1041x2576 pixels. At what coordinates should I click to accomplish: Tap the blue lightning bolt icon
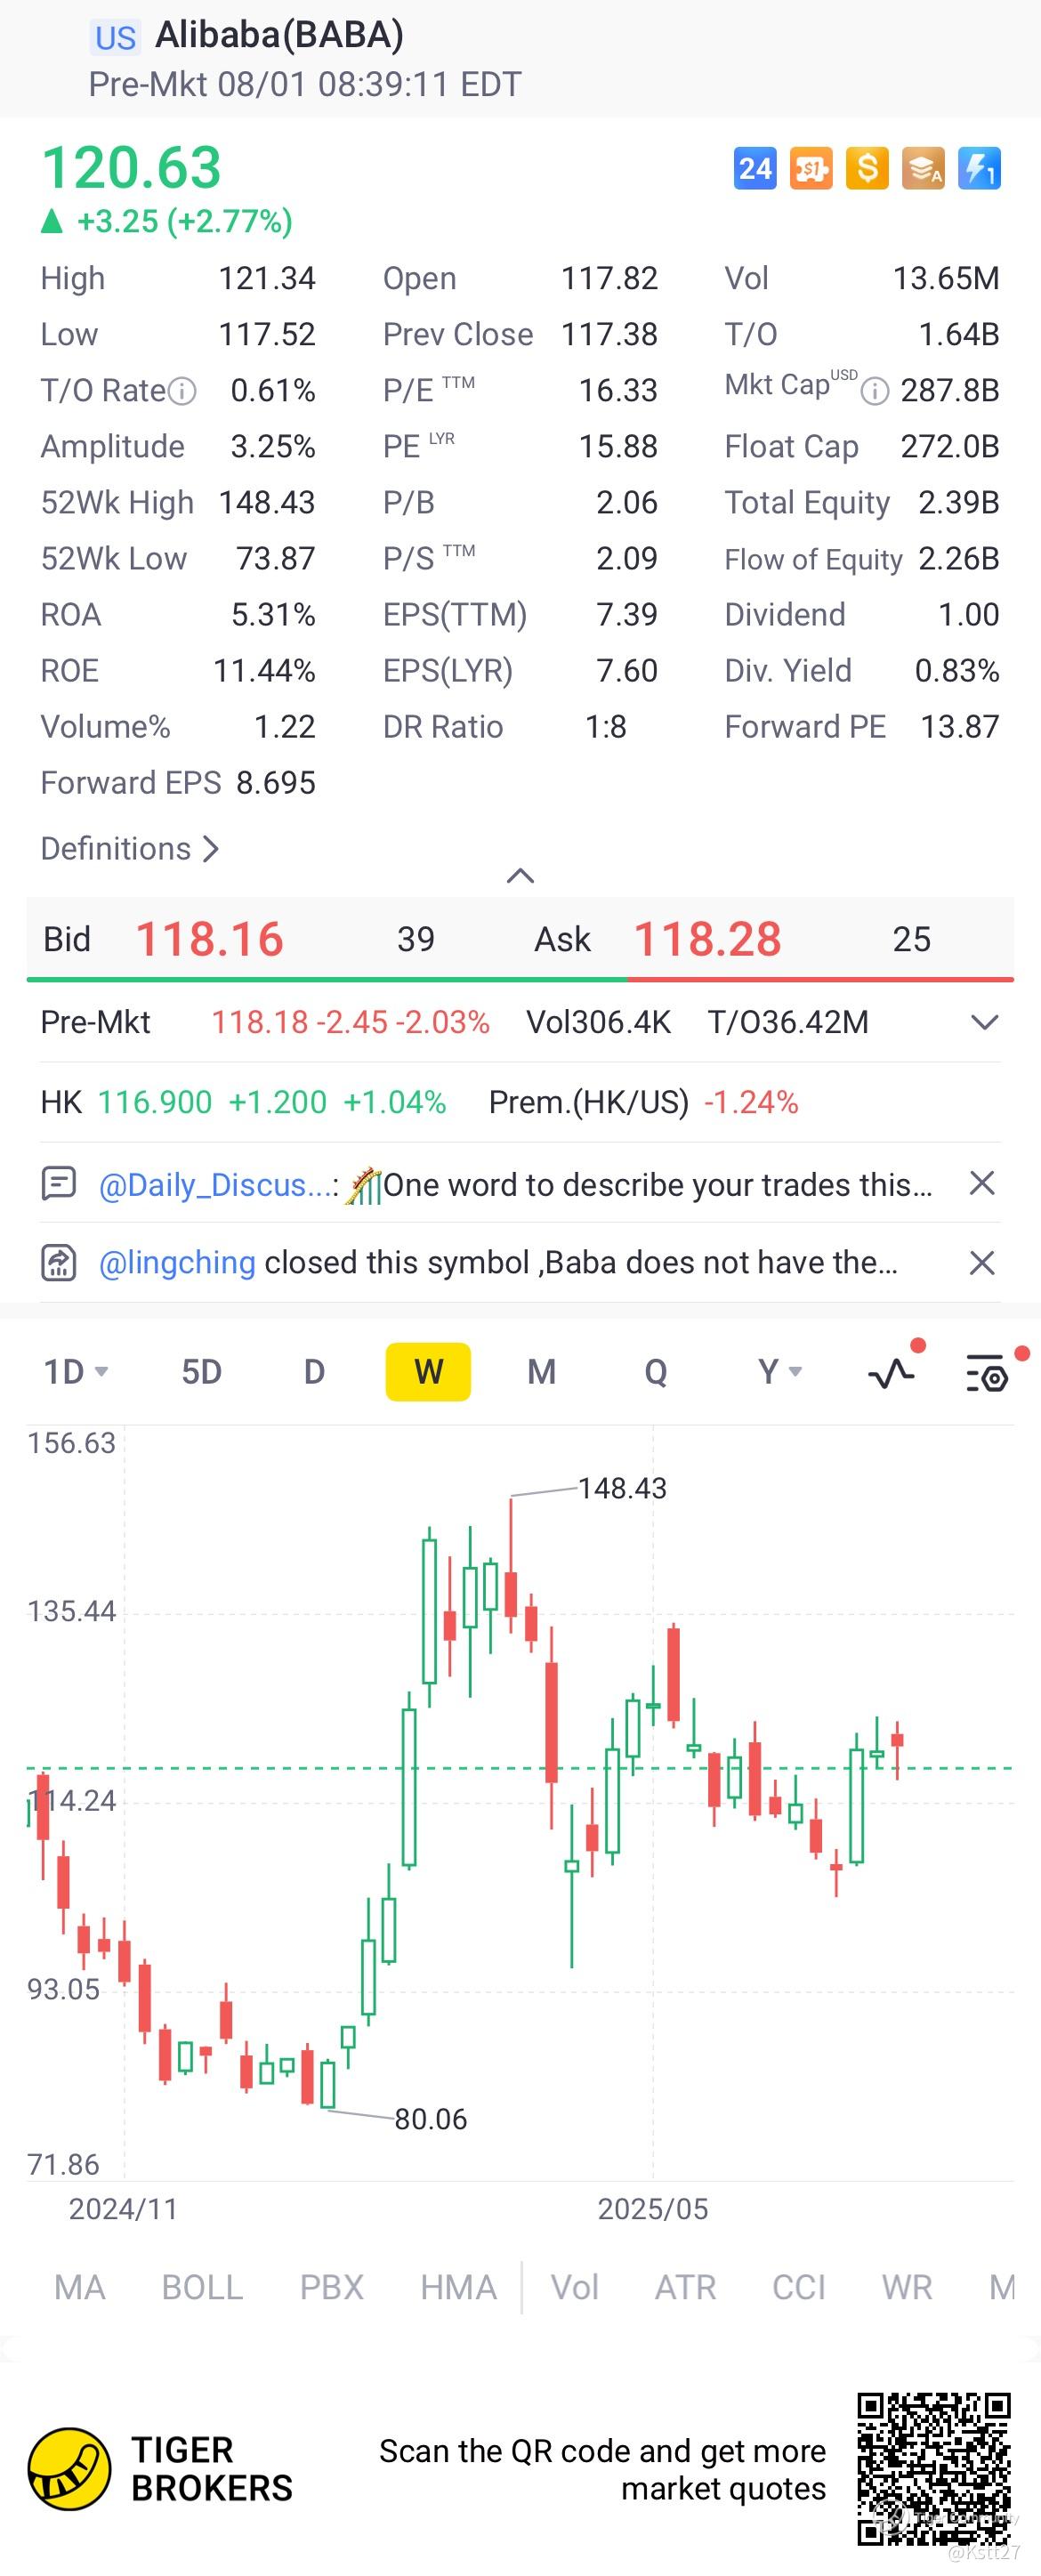click(x=979, y=168)
